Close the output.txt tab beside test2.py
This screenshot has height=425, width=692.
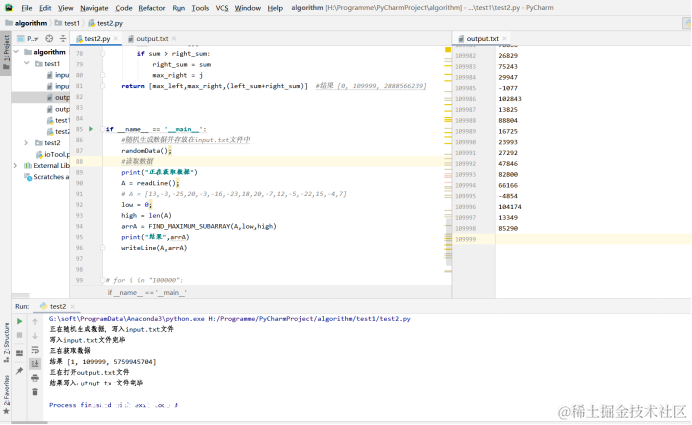click(x=174, y=39)
